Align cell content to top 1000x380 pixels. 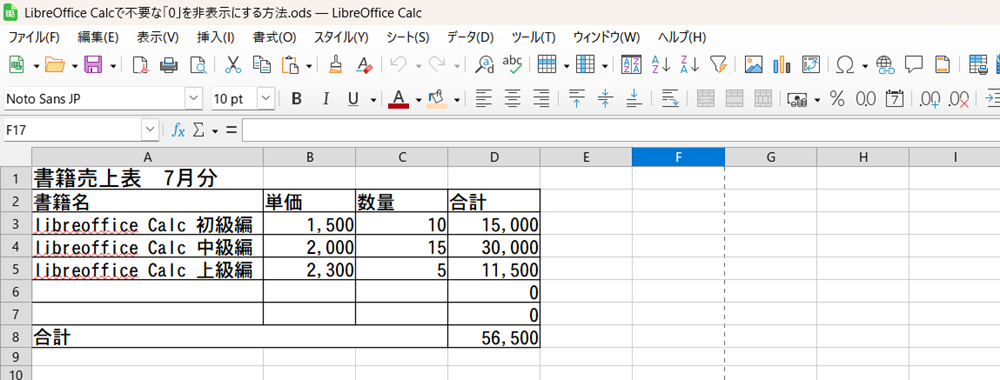click(x=577, y=99)
